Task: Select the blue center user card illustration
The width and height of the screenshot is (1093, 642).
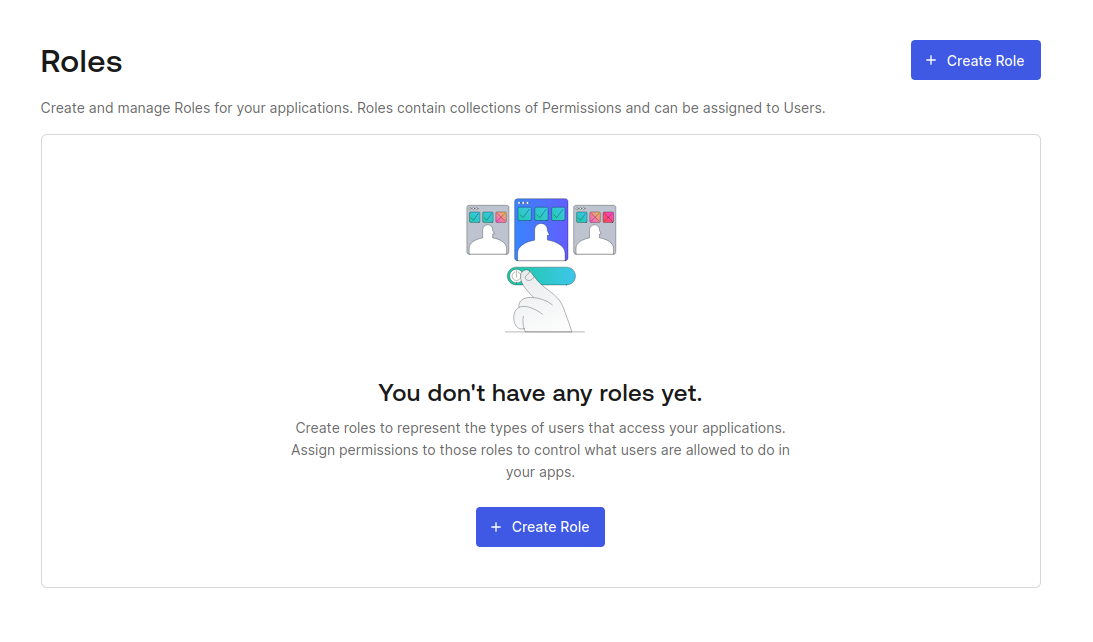Action: click(541, 229)
